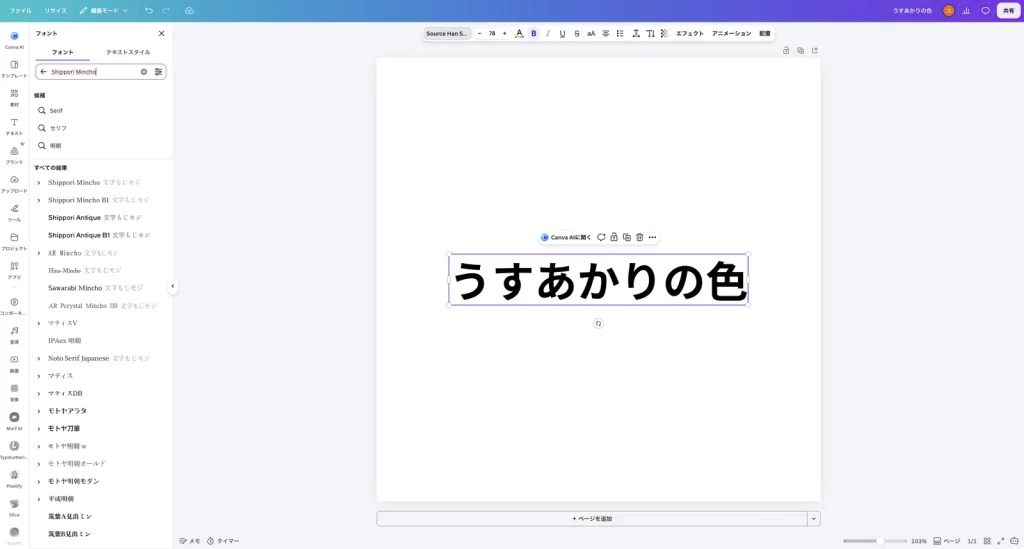
Task: Expand the Shippori Mincho font family
Action: tap(39, 183)
